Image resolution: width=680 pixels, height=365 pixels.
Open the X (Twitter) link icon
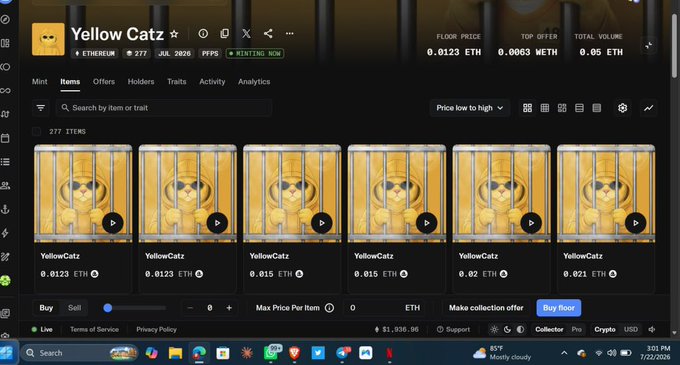246,33
